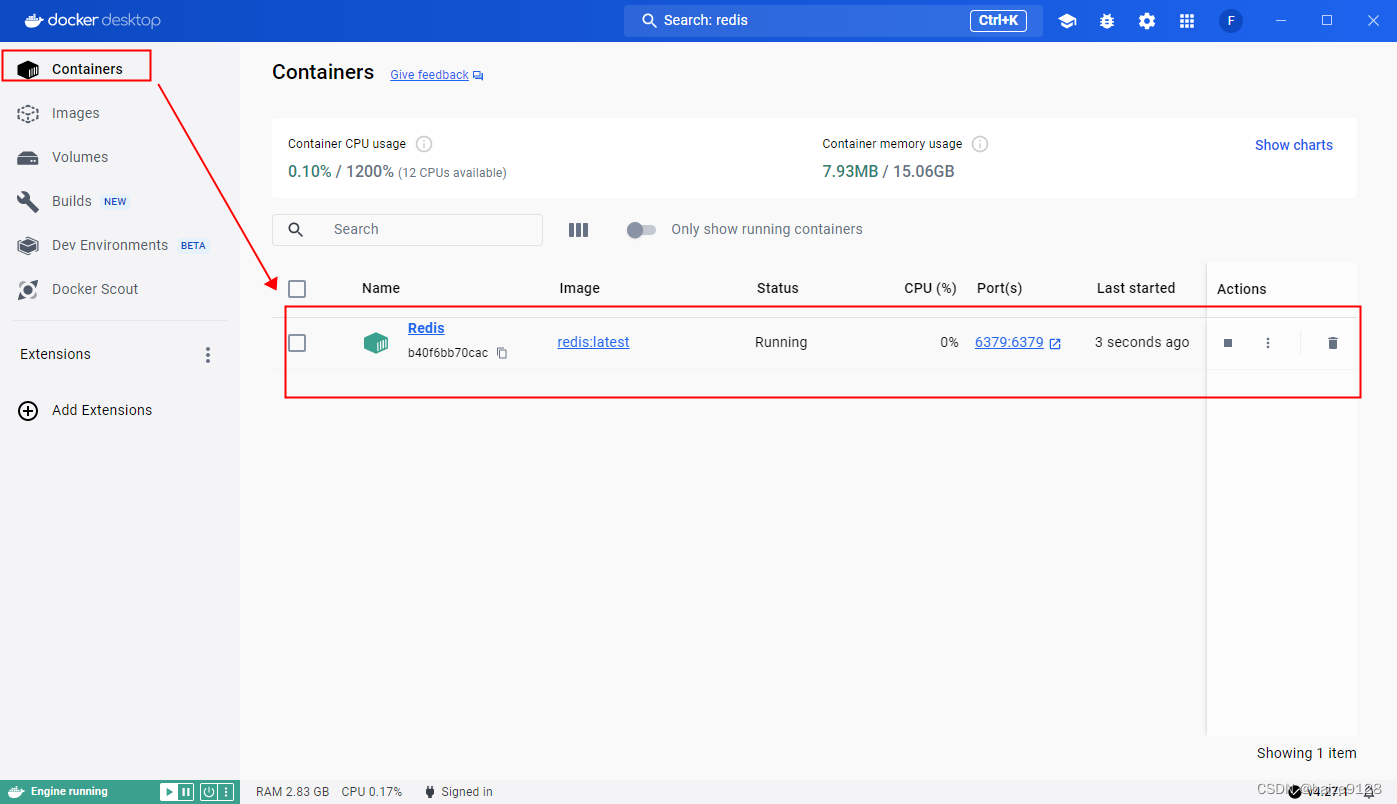Open Redis row more actions menu

(x=1268, y=343)
